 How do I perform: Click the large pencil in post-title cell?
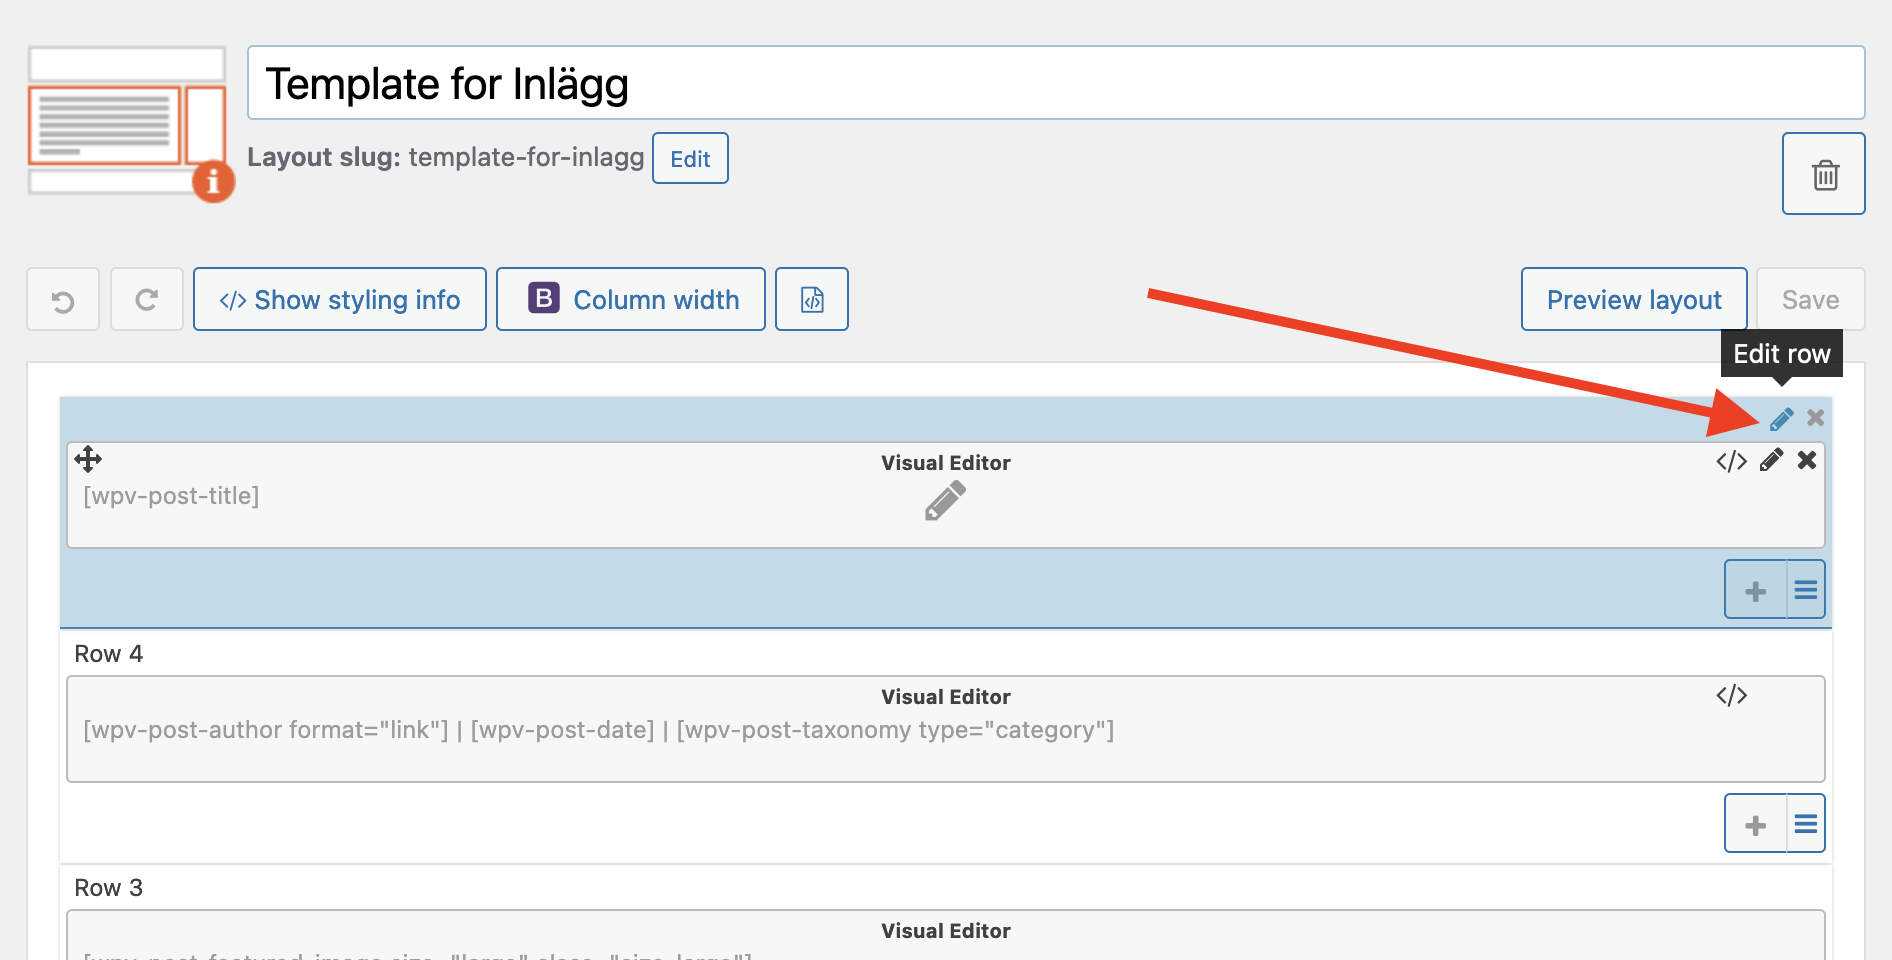[x=945, y=501]
